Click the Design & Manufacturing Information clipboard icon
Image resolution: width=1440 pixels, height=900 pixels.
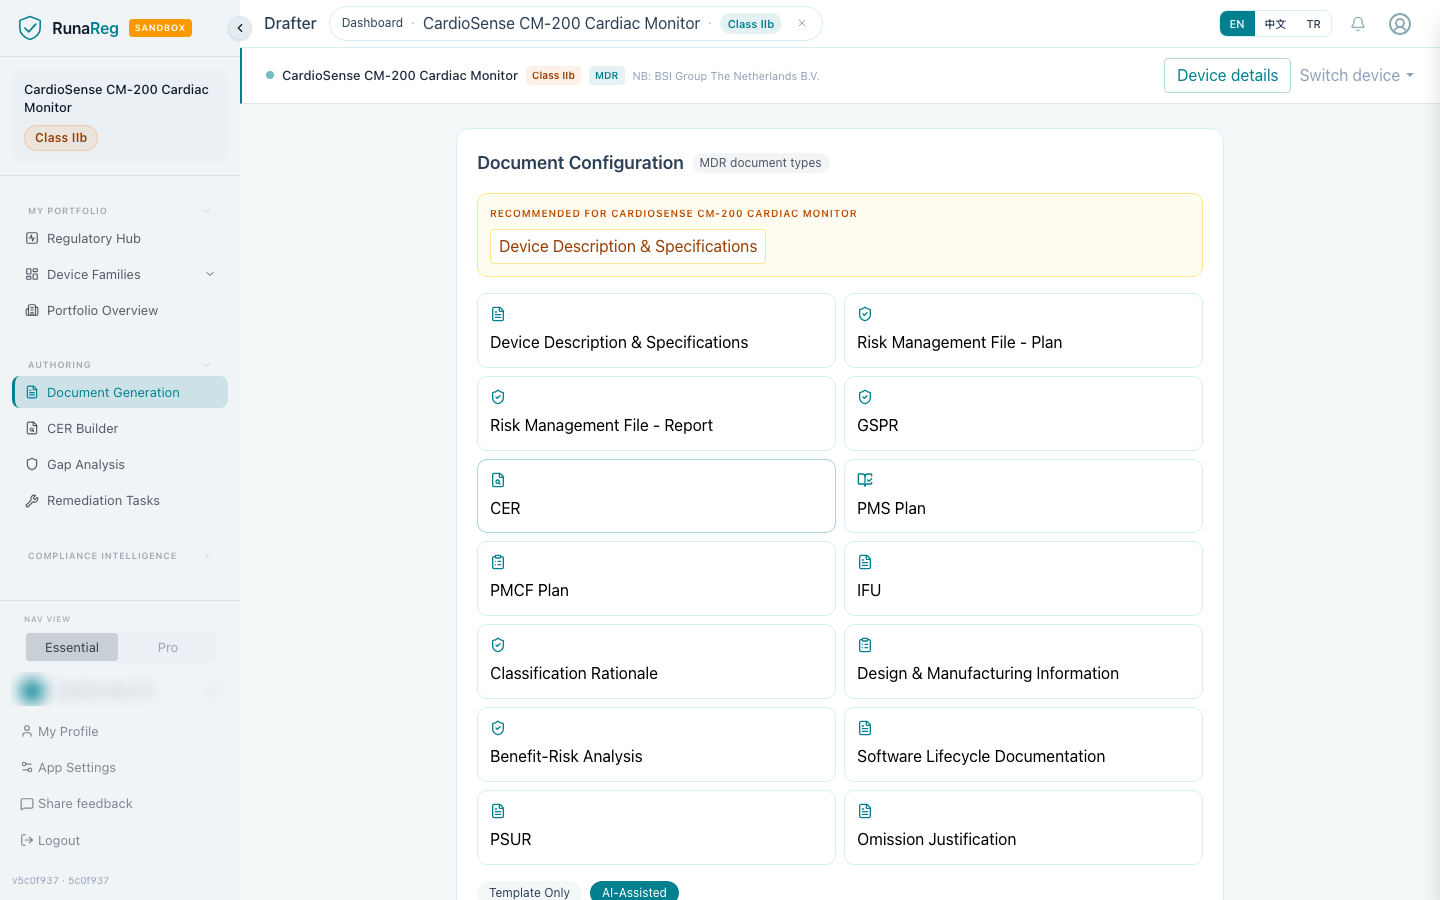865,645
